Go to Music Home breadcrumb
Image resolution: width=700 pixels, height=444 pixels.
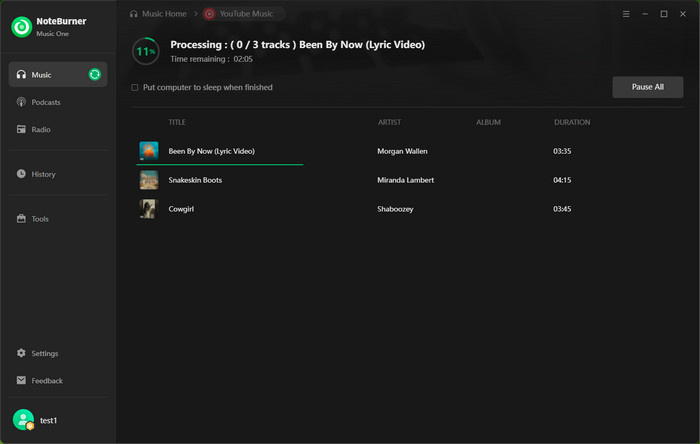164,14
